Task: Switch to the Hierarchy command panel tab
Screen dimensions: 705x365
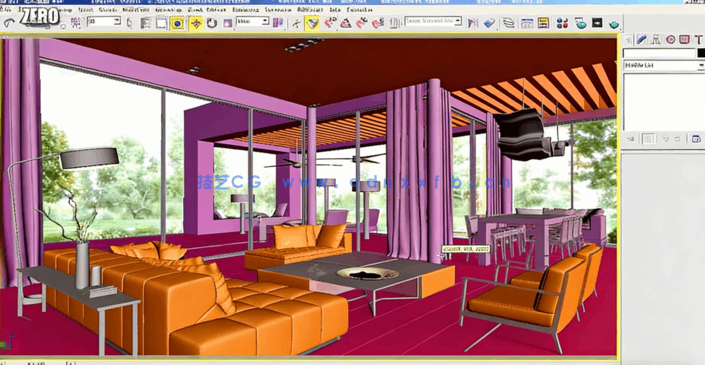Action: tap(656, 40)
